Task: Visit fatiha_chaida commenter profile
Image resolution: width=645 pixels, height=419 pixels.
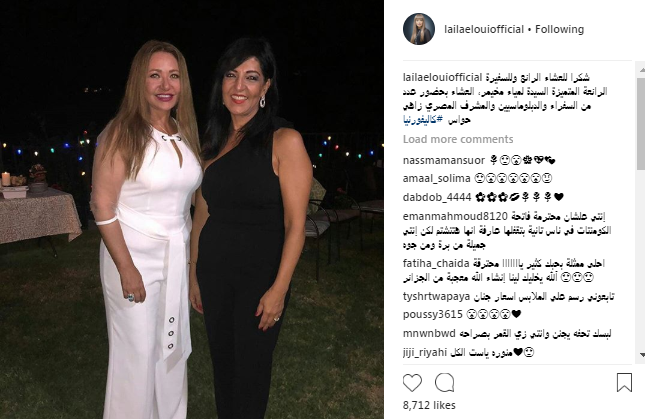Action: pyautogui.click(x=436, y=263)
